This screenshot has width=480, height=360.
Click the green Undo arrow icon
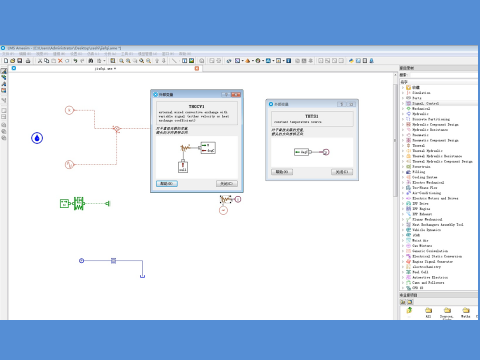(75, 61)
